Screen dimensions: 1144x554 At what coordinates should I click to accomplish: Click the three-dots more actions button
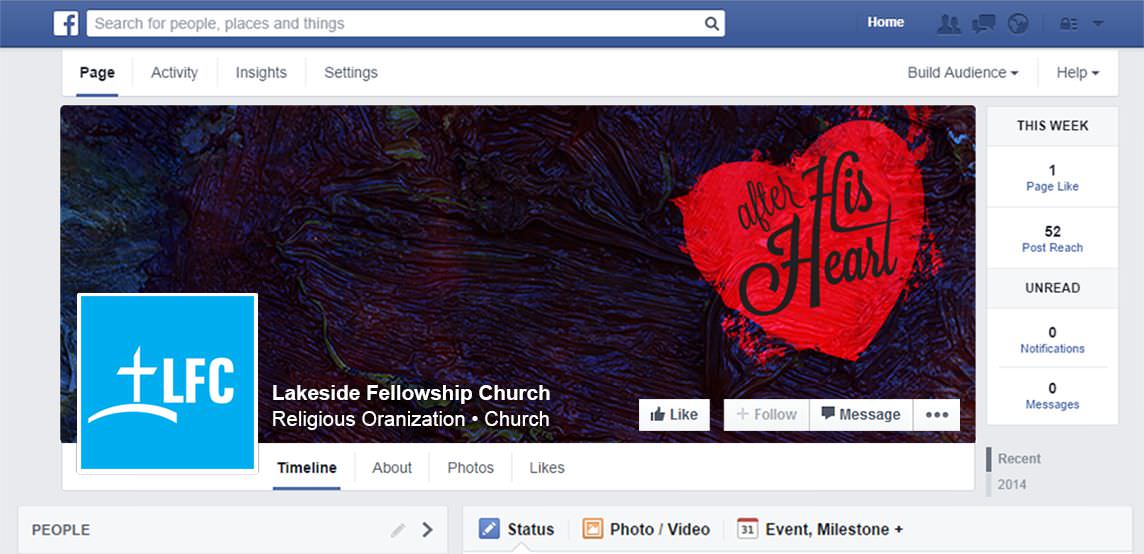pos(937,415)
